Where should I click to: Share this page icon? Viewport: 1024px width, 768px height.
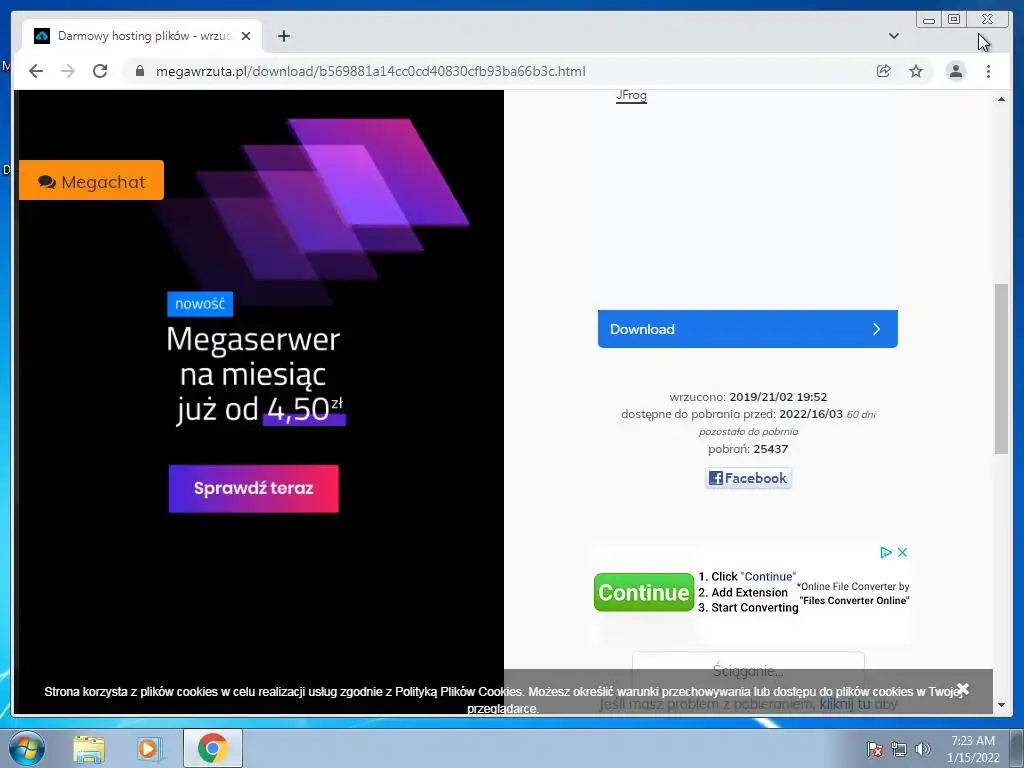pyautogui.click(x=884, y=71)
